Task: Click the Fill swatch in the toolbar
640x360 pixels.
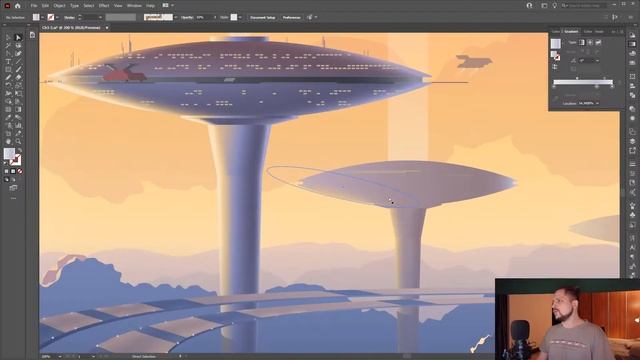Action: tap(9, 153)
